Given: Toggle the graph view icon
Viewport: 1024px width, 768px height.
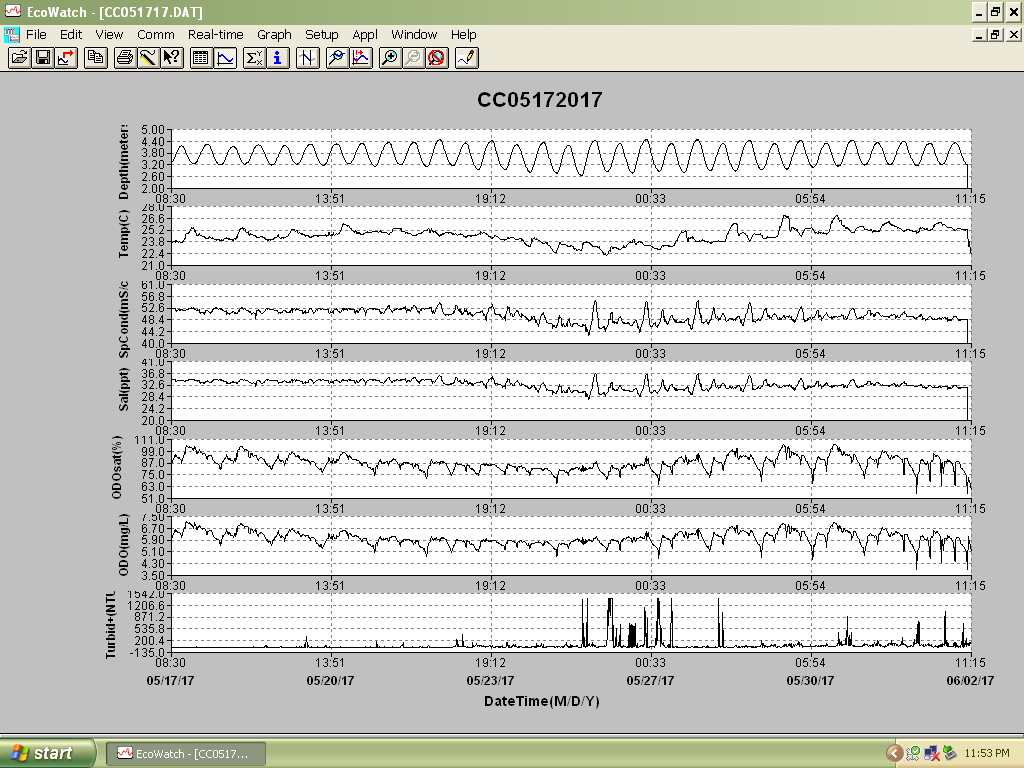Looking at the screenshot, I should click(x=225, y=58).
